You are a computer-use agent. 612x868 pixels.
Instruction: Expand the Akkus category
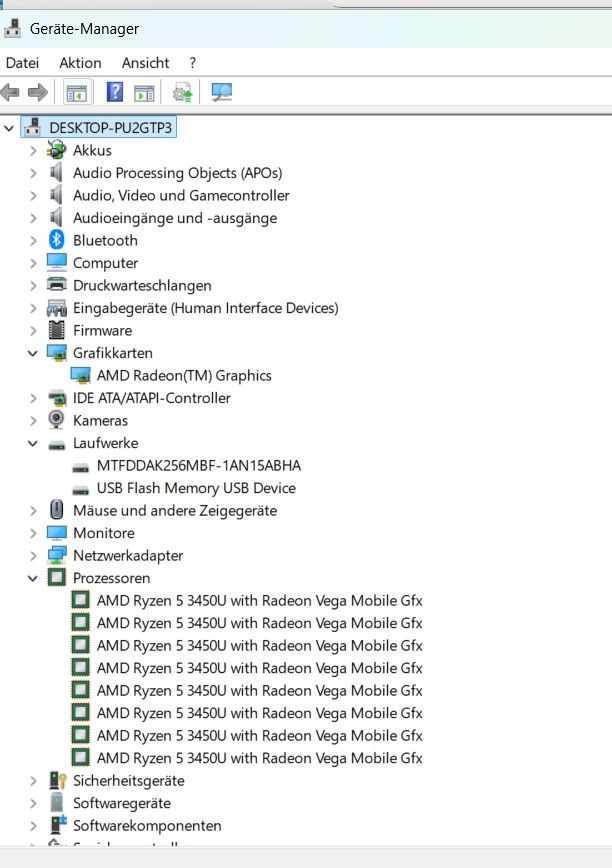pyautogui.click(x=33, y=150)
